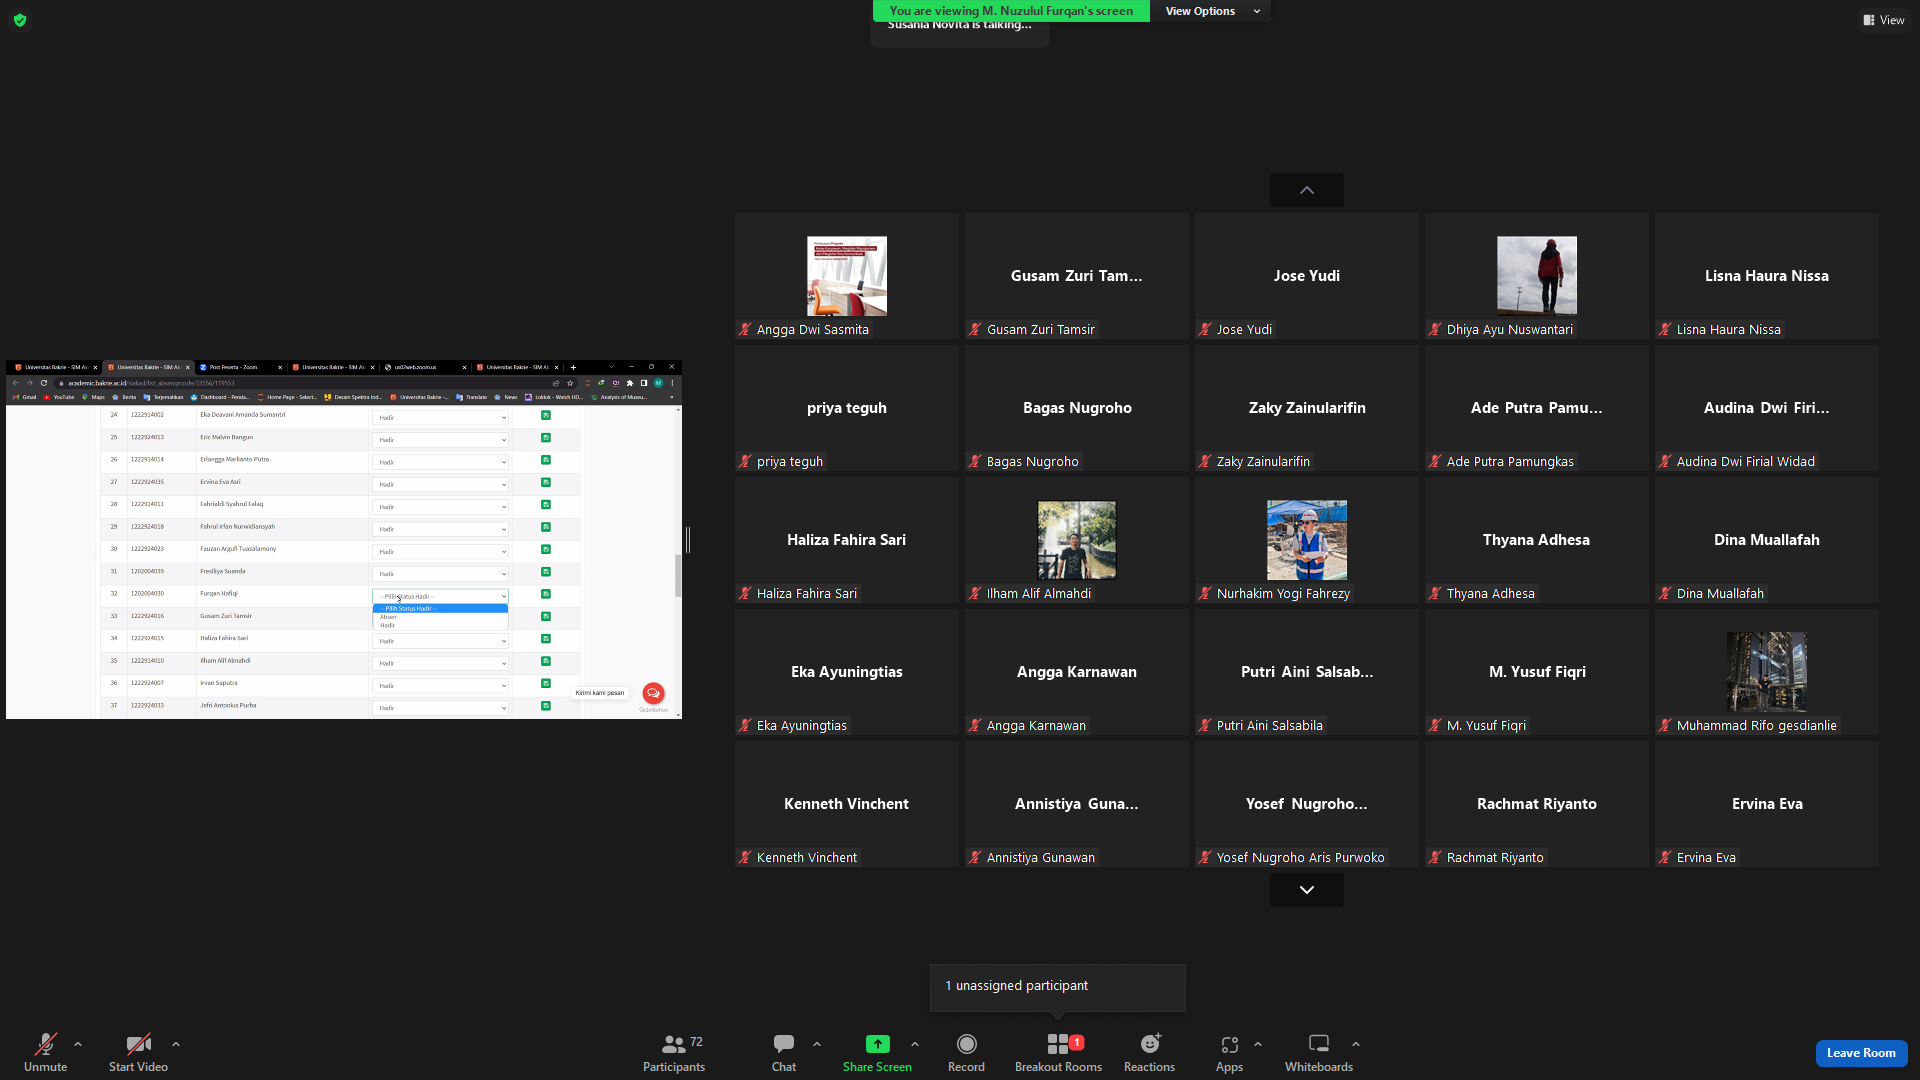Switch to the 'Post Peserta - Zoom' browser tab
The image size is (1920, 1080).
240,367
